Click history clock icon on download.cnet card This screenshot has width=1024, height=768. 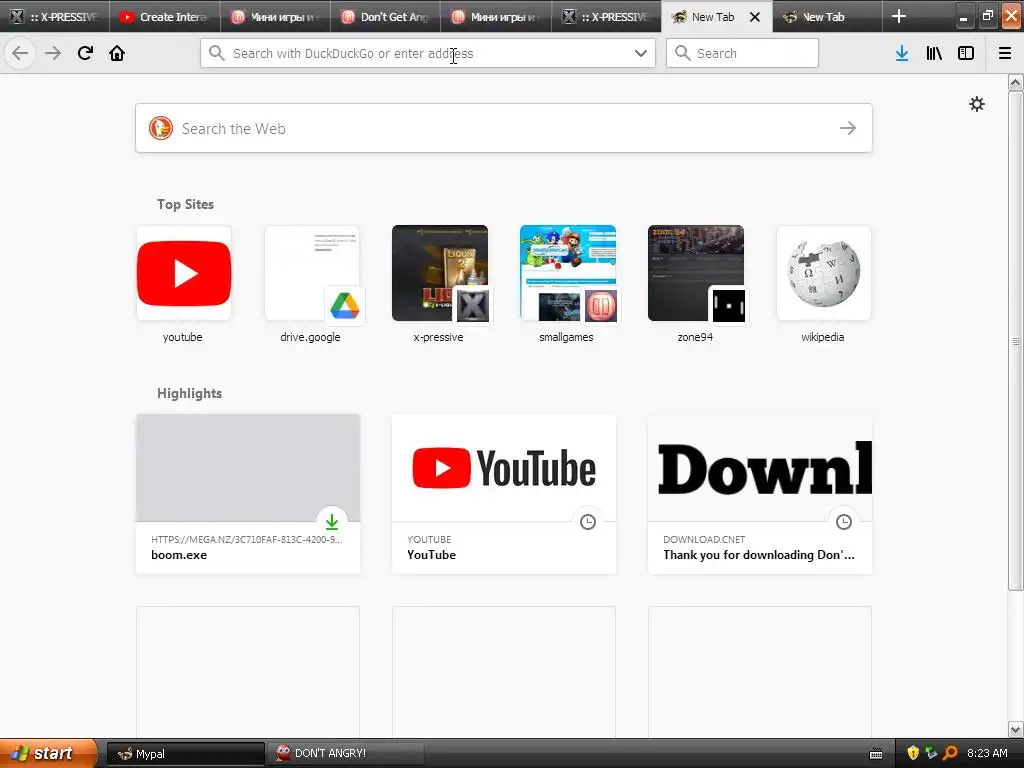point(844,521)
